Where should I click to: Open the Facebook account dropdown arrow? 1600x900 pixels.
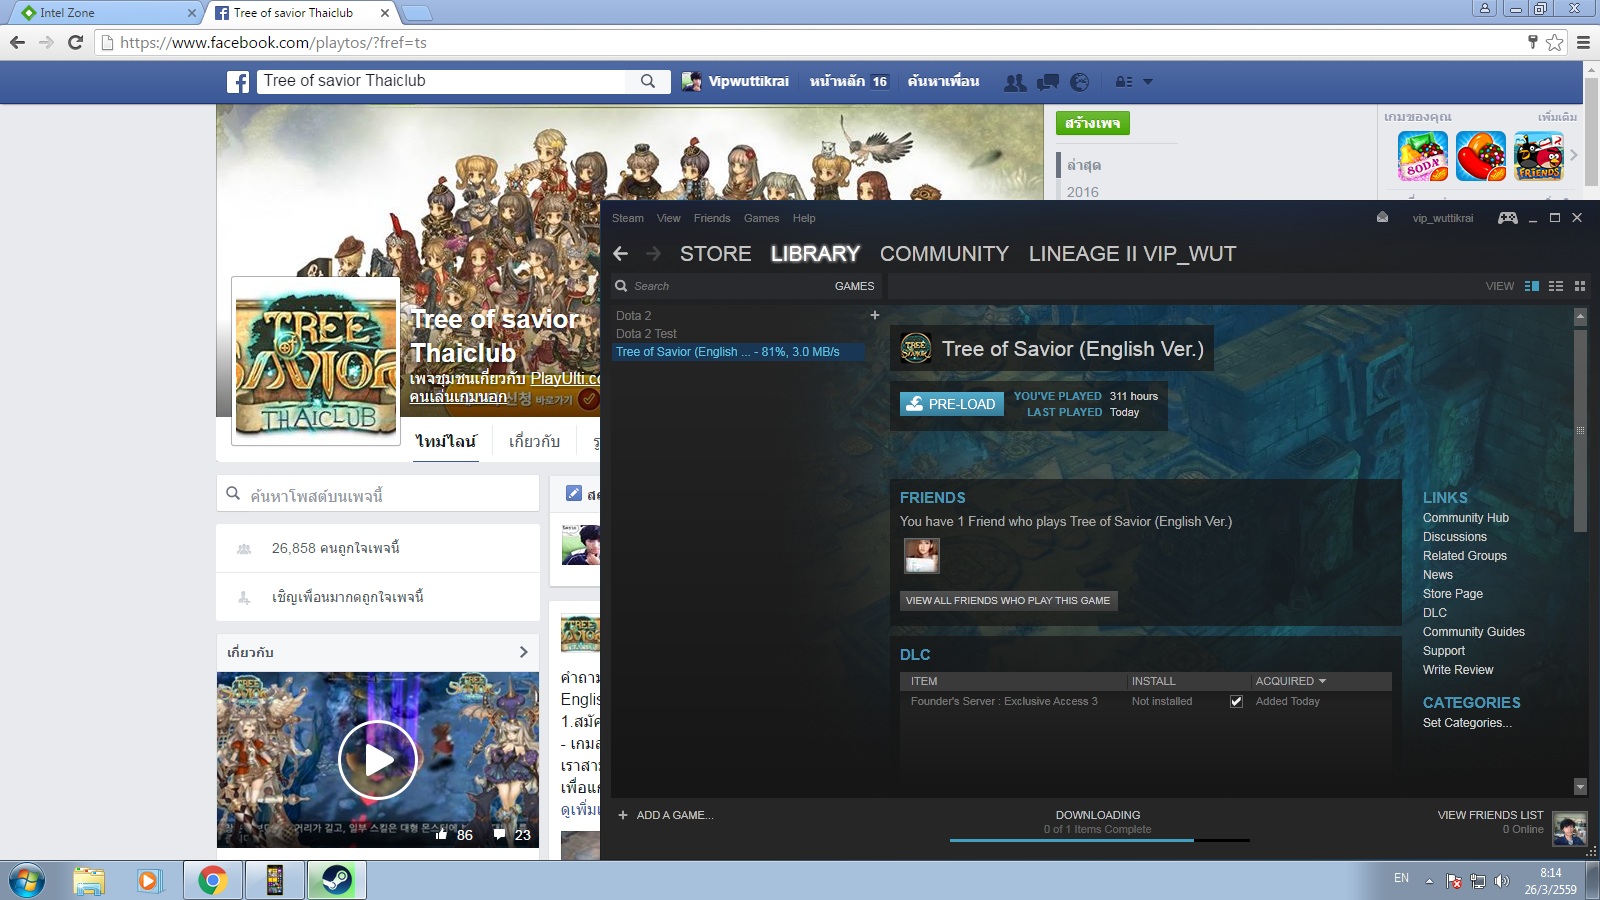tap(1148, 82)
